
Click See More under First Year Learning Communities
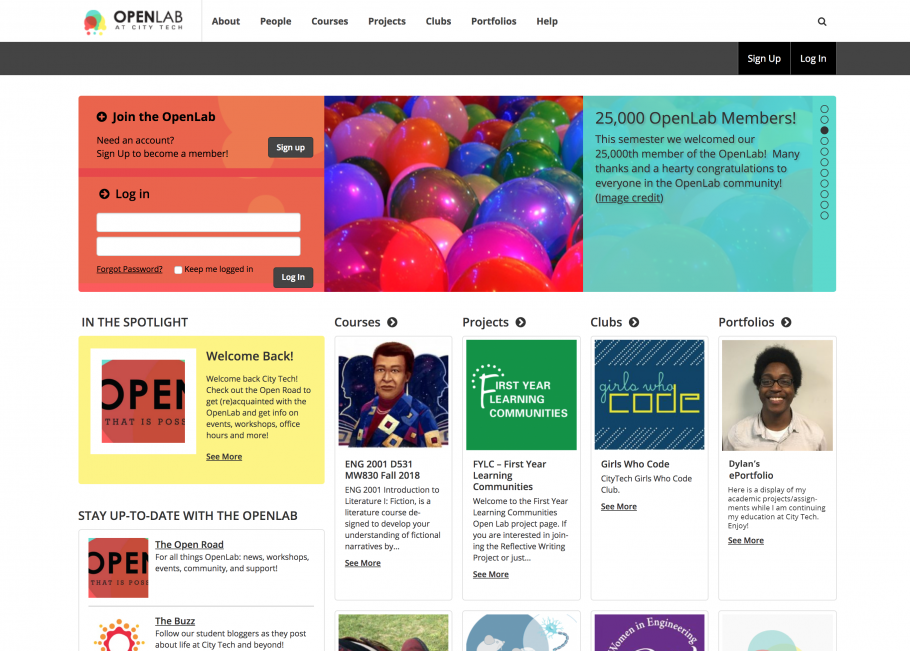(x=490, y=574)
